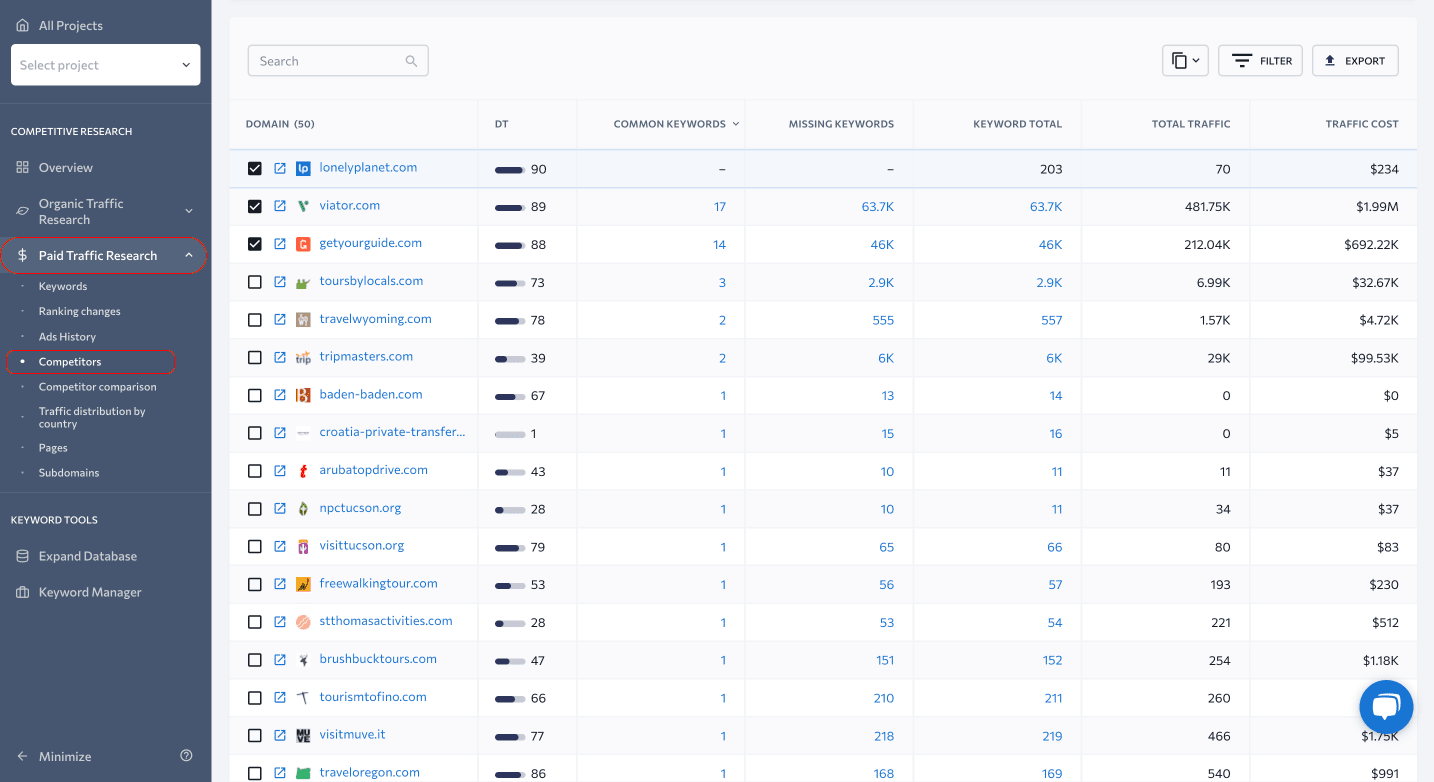This screenshot has height=782, width=1434.
Task: Click the Expand Database stack icon
Action: tap(23, 556)
